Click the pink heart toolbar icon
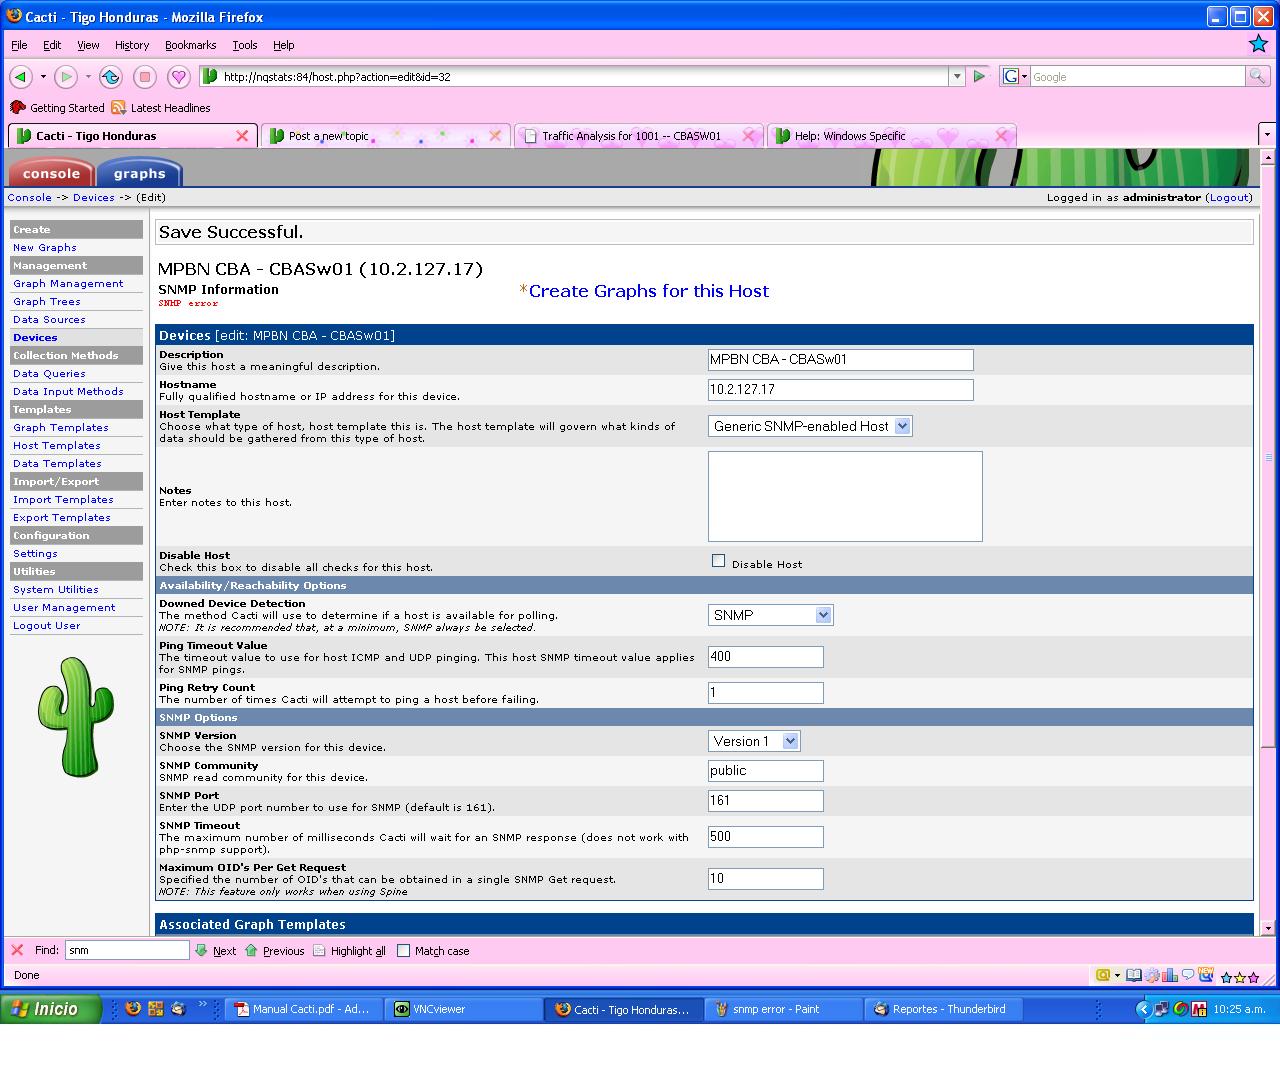The width and height of the screenshot is (1280, 1072). coord(179,76)
